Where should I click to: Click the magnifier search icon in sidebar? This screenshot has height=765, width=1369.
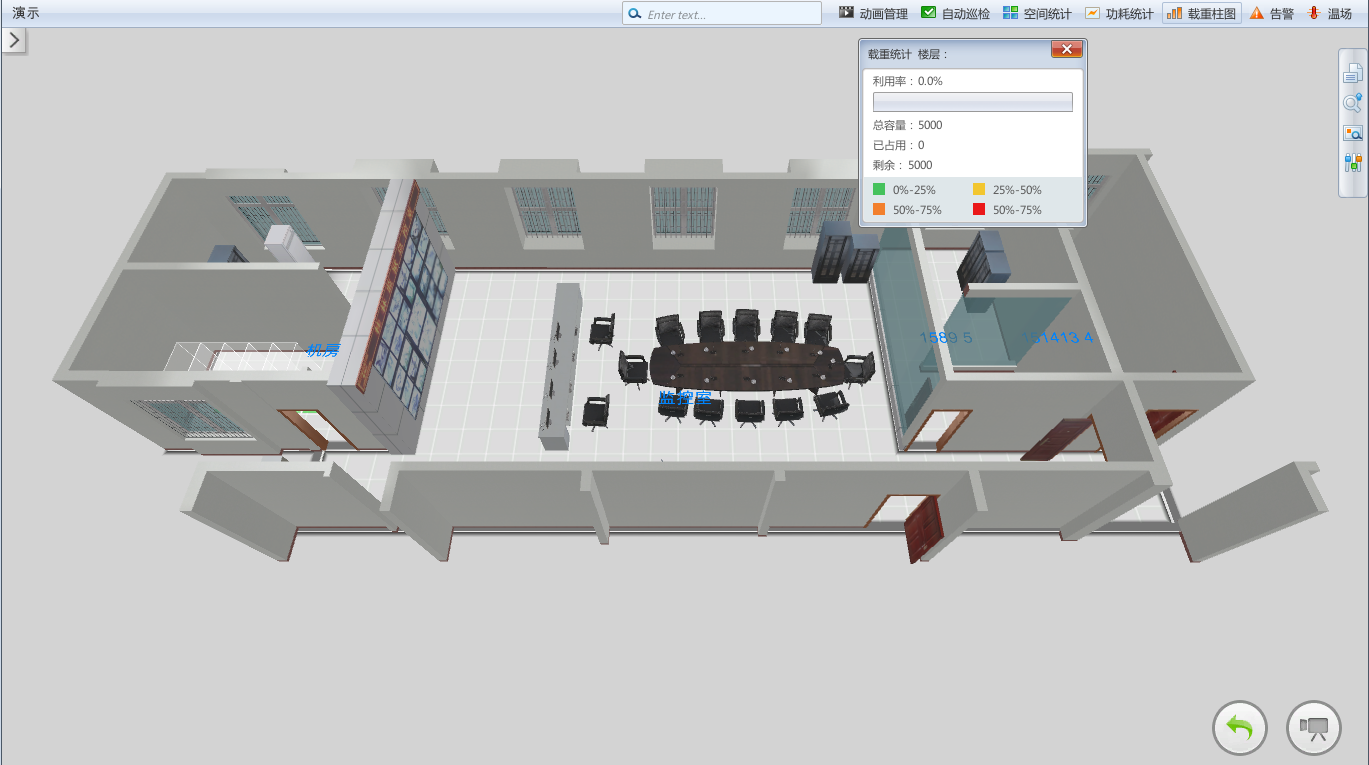pyautogui.click(x=1352, y=103)
